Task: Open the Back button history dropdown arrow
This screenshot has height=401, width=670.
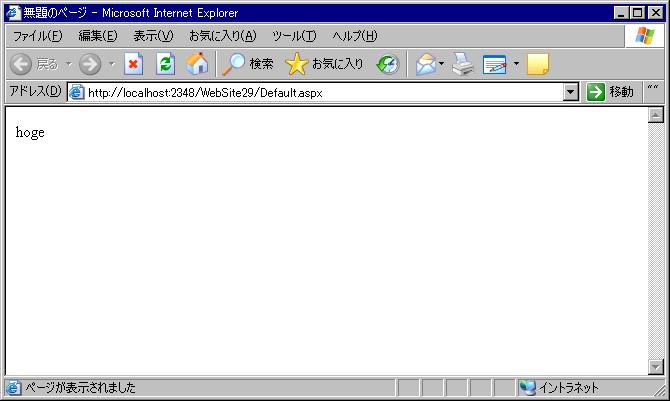Action: click(x=68, y=64)
